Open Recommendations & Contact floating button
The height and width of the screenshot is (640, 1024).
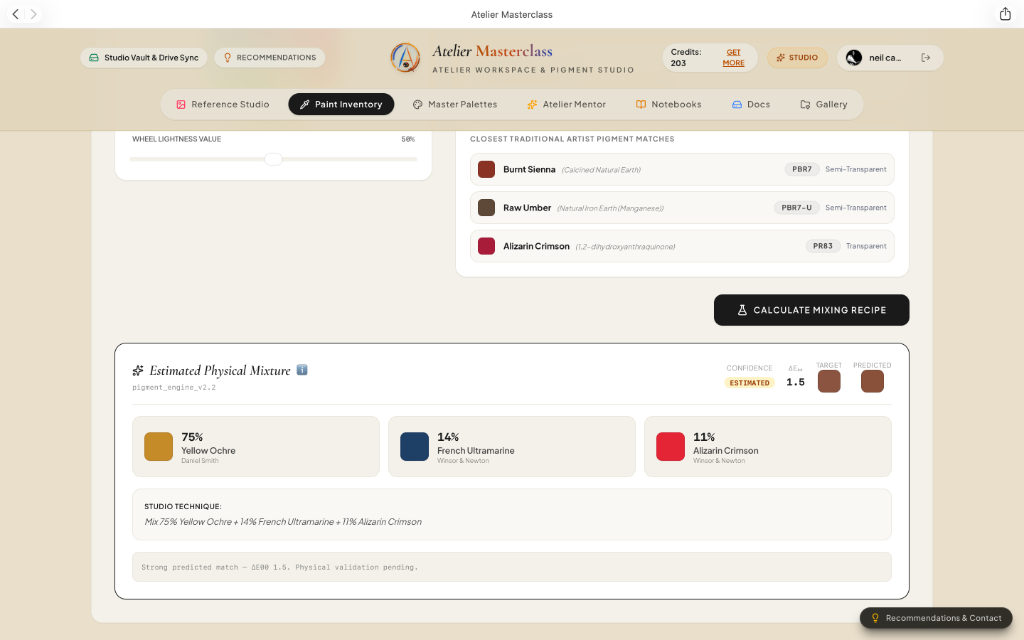pyautogui.click(x=936, y=618)
